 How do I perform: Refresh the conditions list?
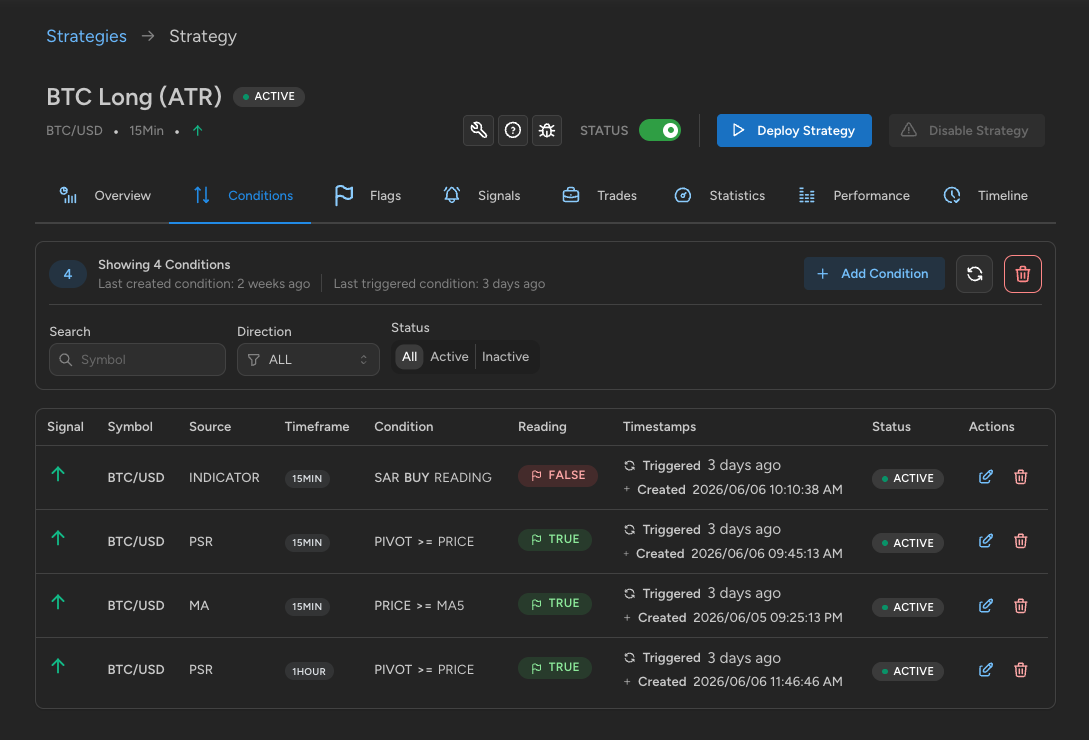tap(974, 274)
